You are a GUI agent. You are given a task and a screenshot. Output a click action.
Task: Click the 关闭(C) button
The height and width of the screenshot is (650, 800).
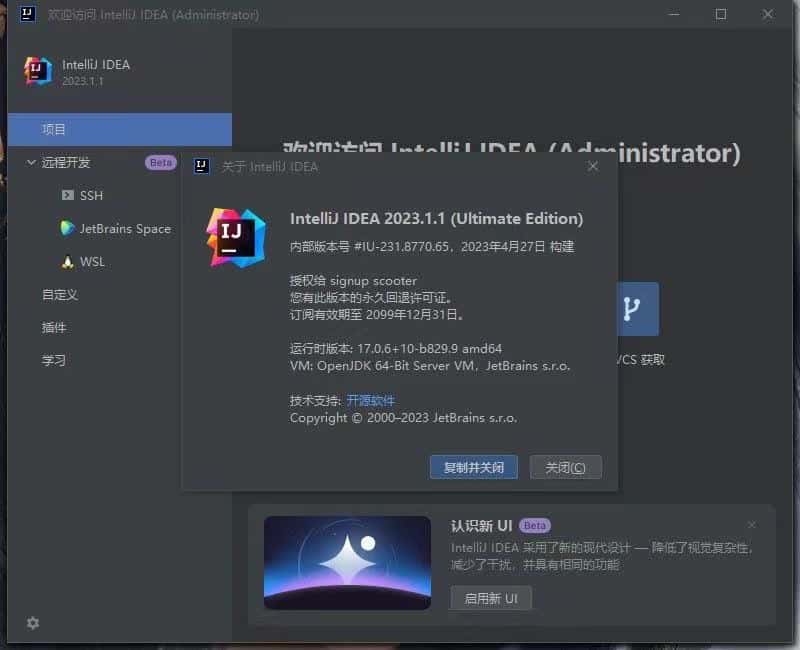565,467
